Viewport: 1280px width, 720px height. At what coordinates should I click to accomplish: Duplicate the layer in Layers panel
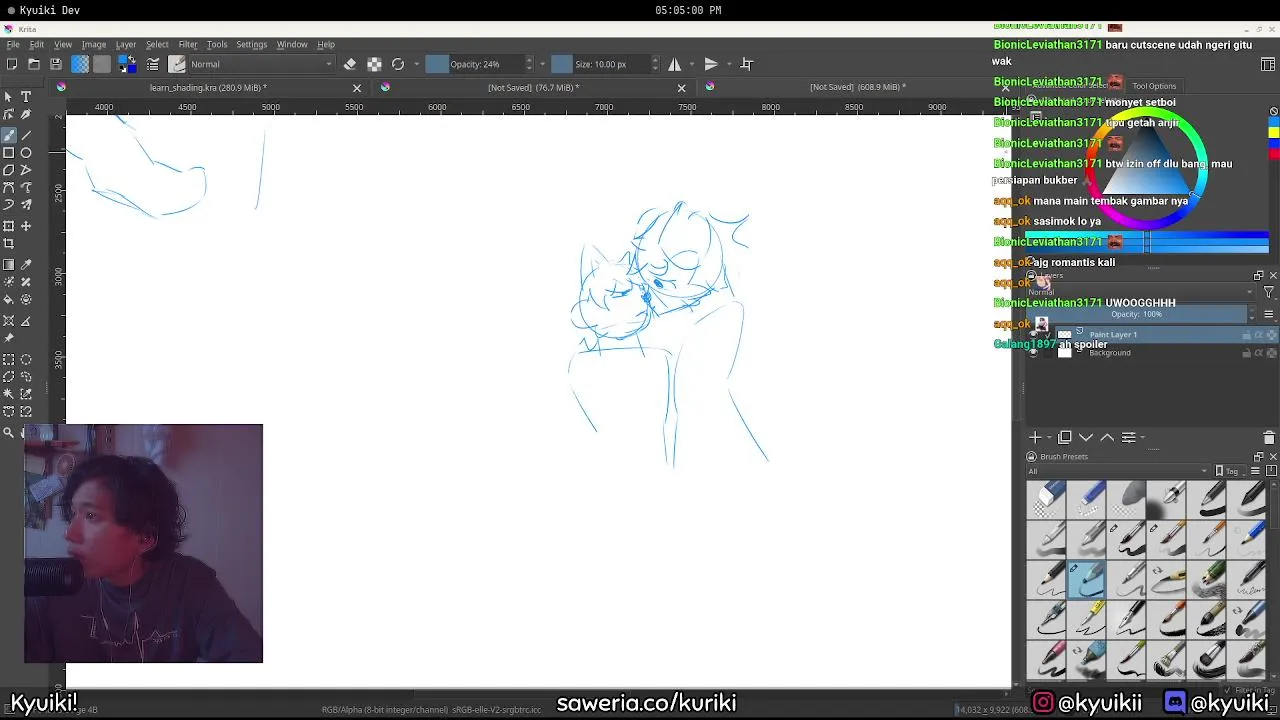pos(1065,438)
